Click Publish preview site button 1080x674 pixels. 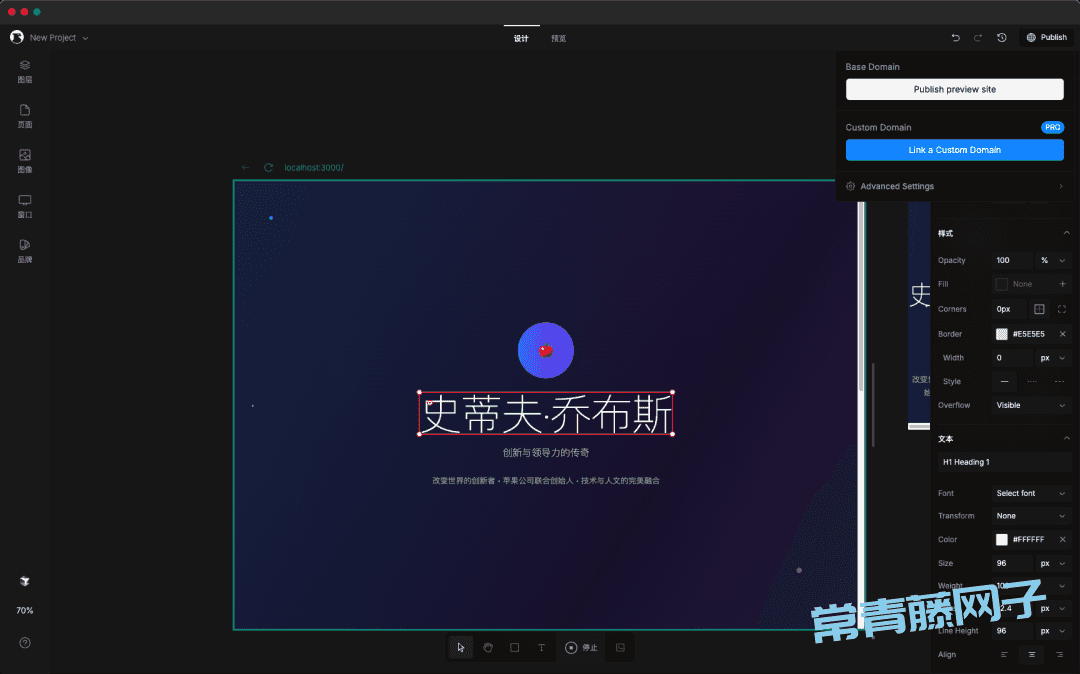[x=955, y=89]
